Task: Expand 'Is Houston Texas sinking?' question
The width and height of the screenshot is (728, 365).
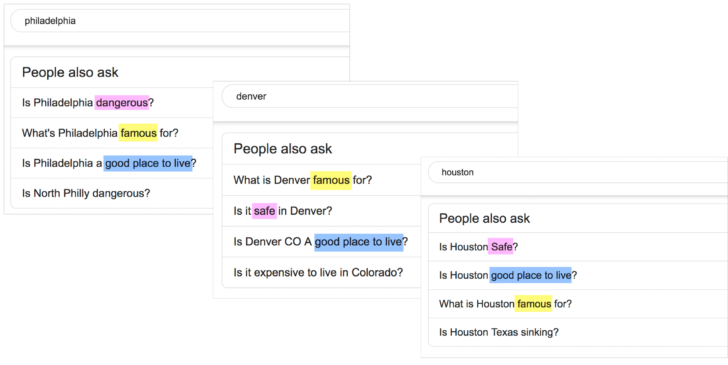Action: [578, 332]
